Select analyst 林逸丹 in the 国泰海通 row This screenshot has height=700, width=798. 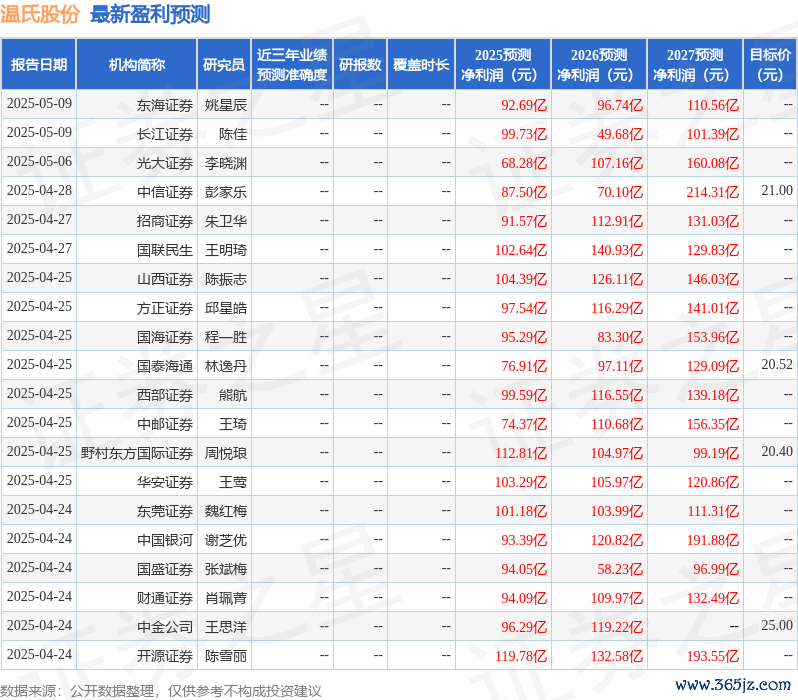click(x=225, y=366)
